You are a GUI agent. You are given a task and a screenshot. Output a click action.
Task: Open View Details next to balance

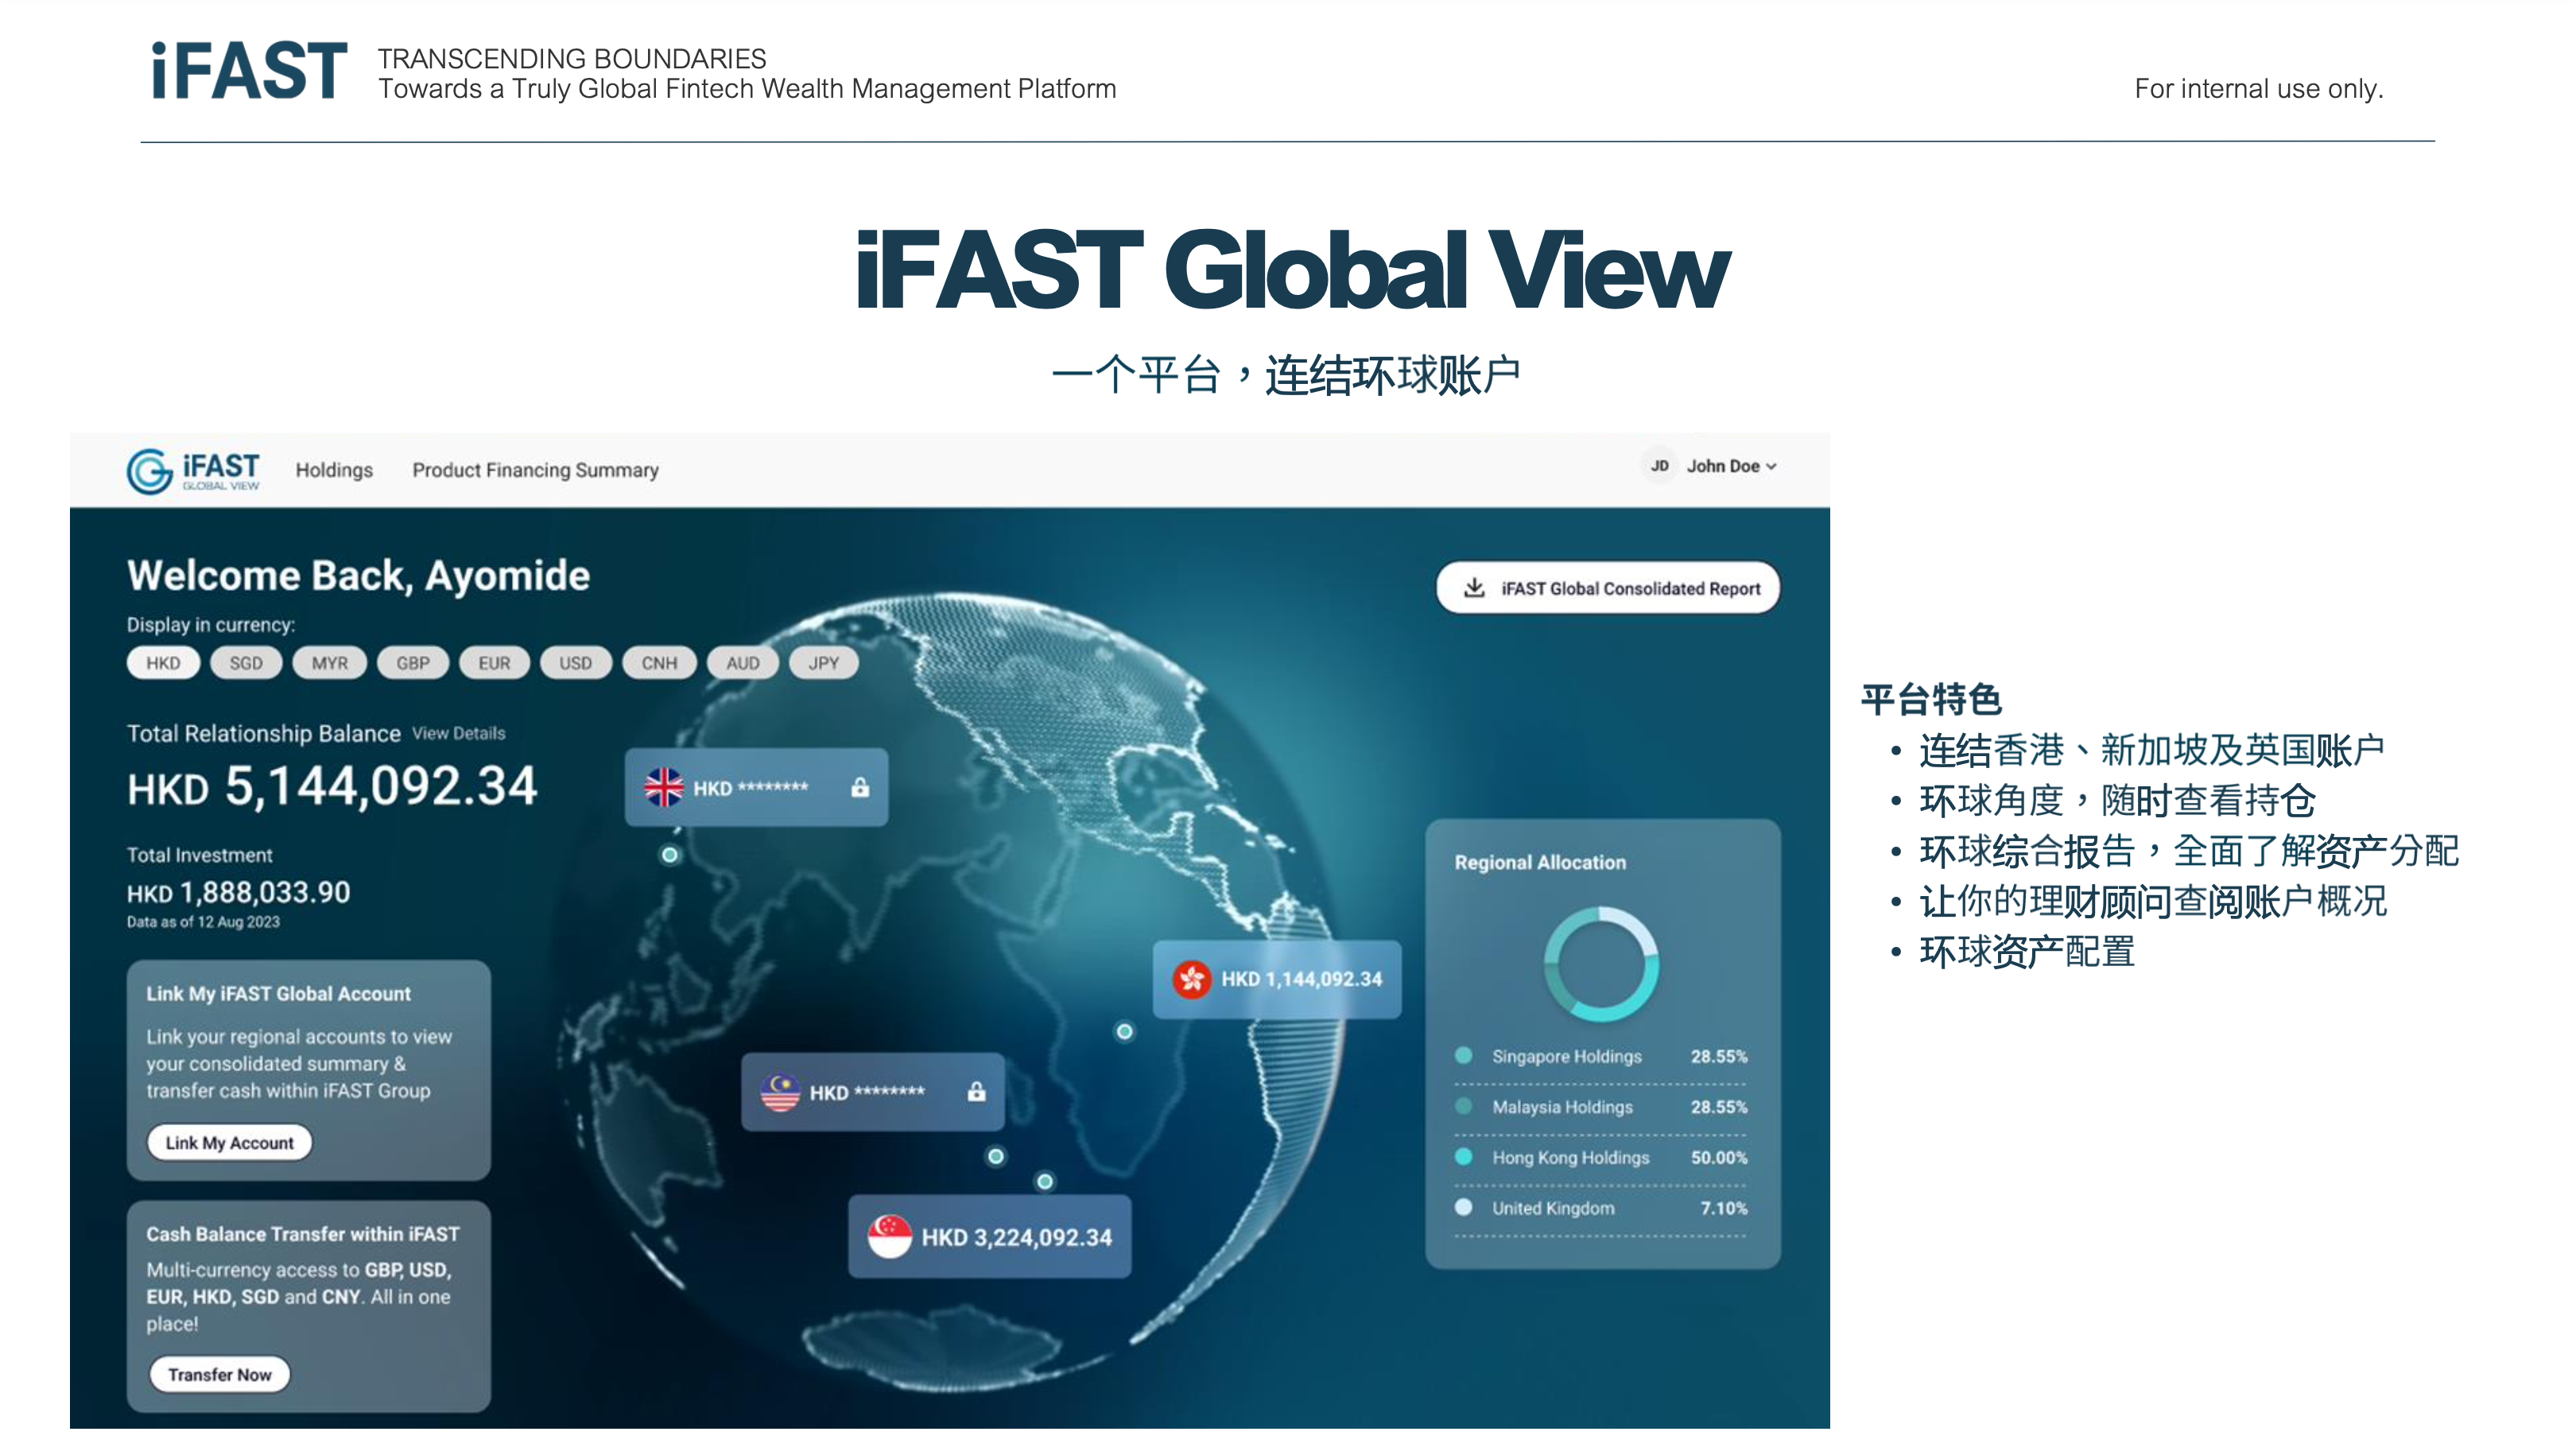point(458,733)
